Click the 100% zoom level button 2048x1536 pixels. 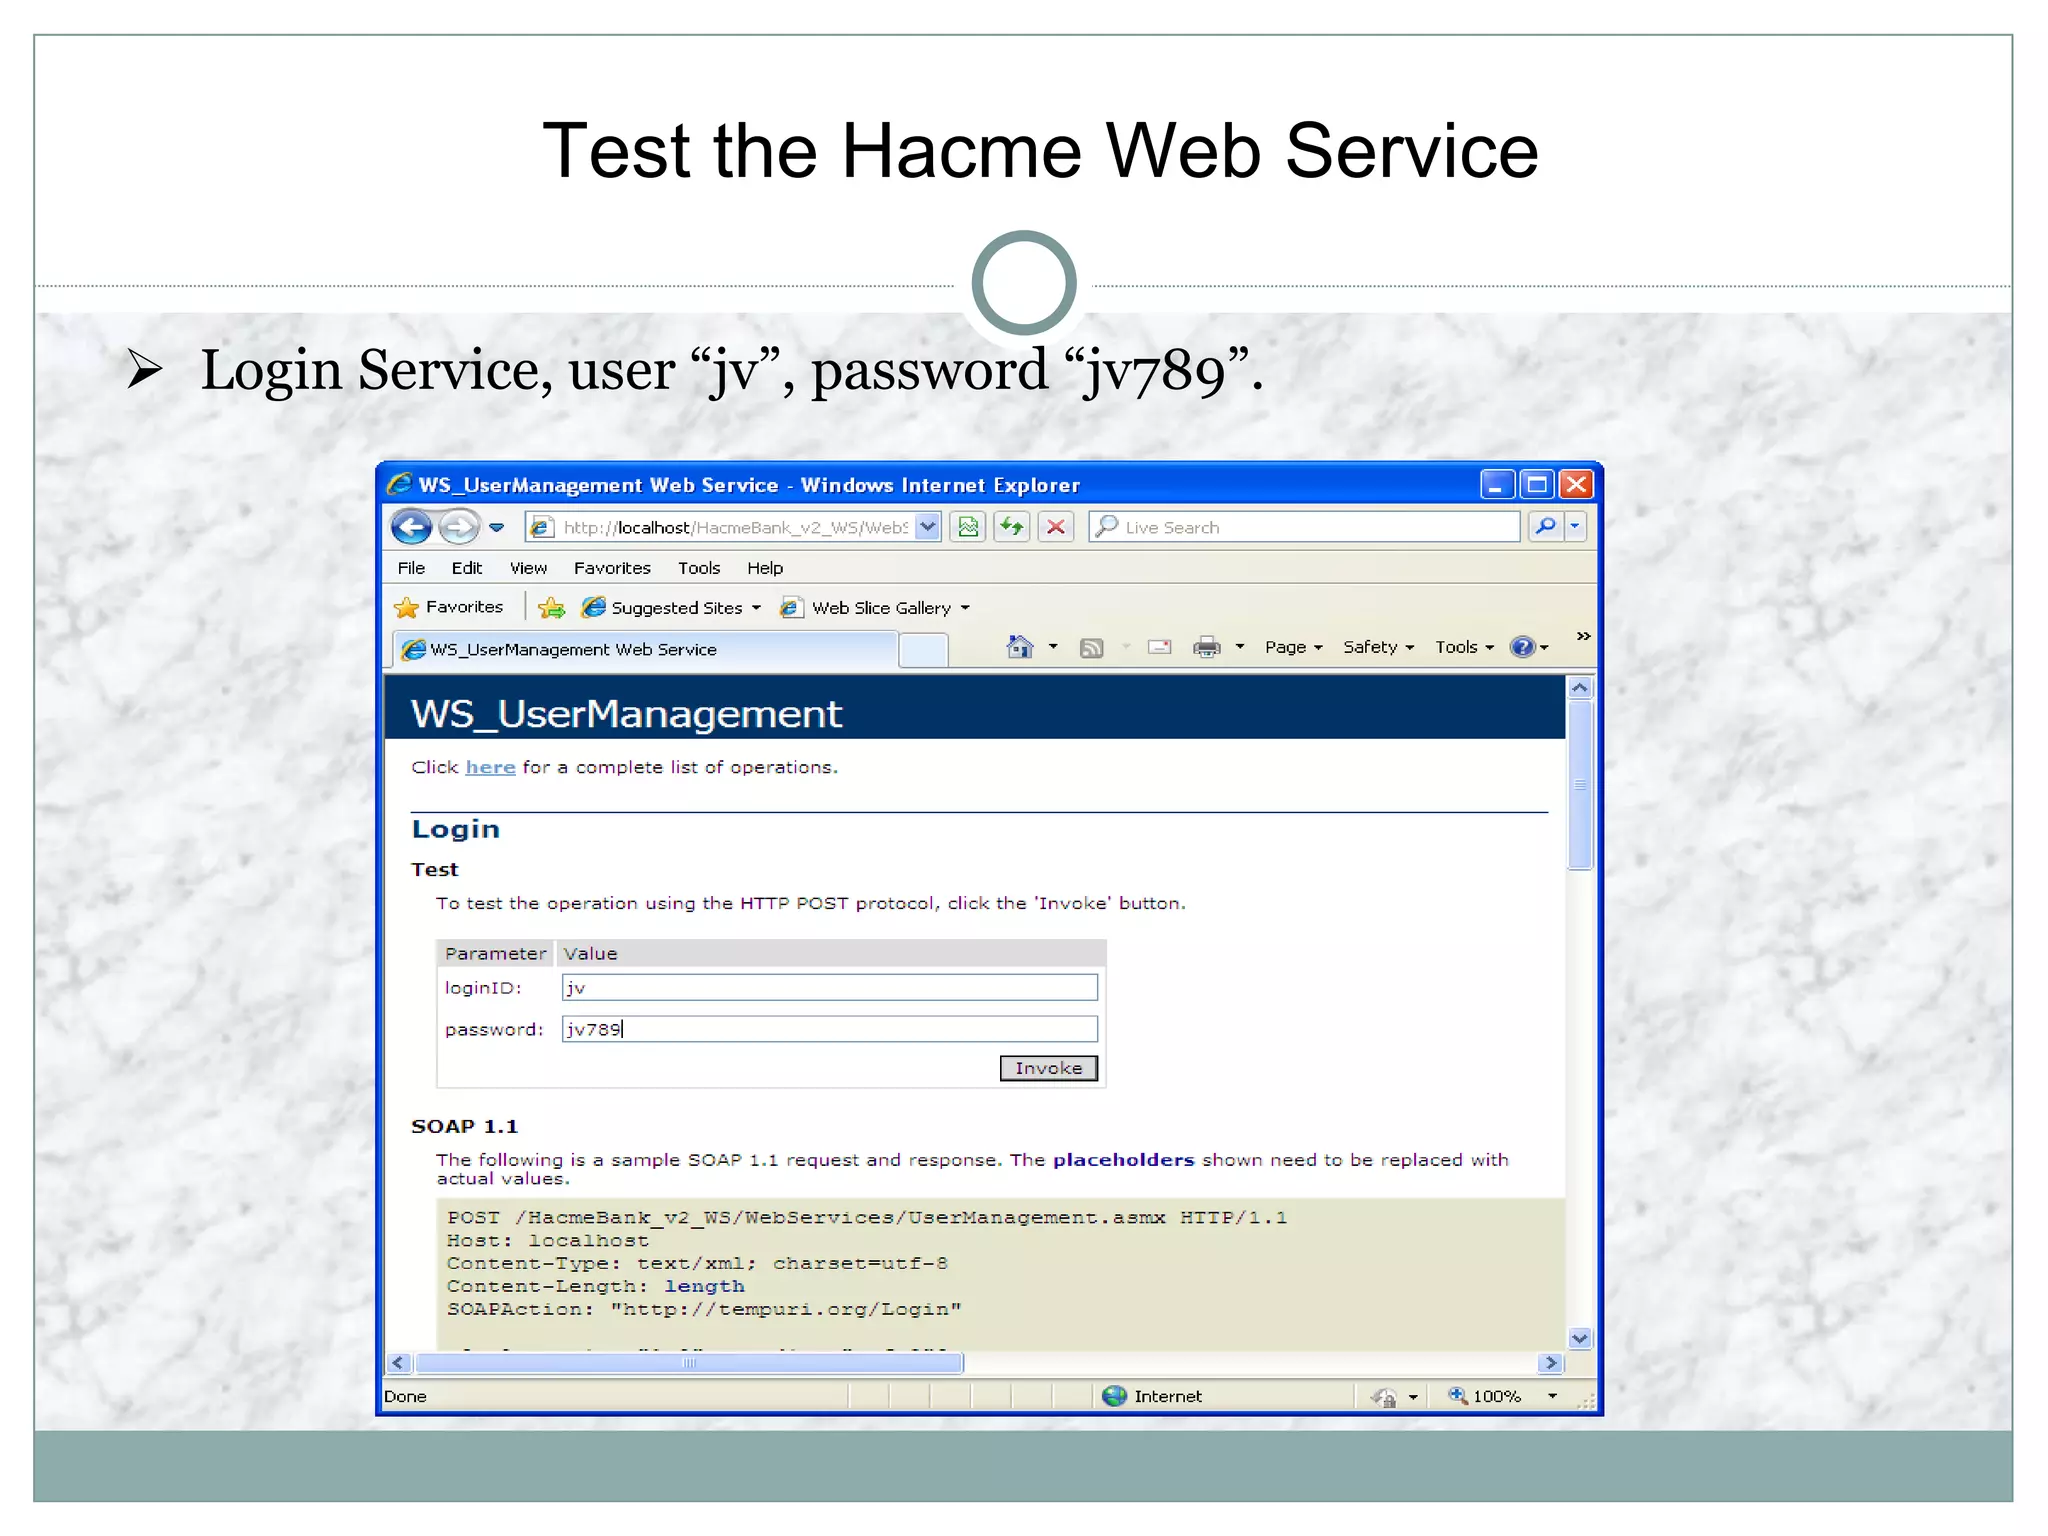click(x=1485, y=1396)
